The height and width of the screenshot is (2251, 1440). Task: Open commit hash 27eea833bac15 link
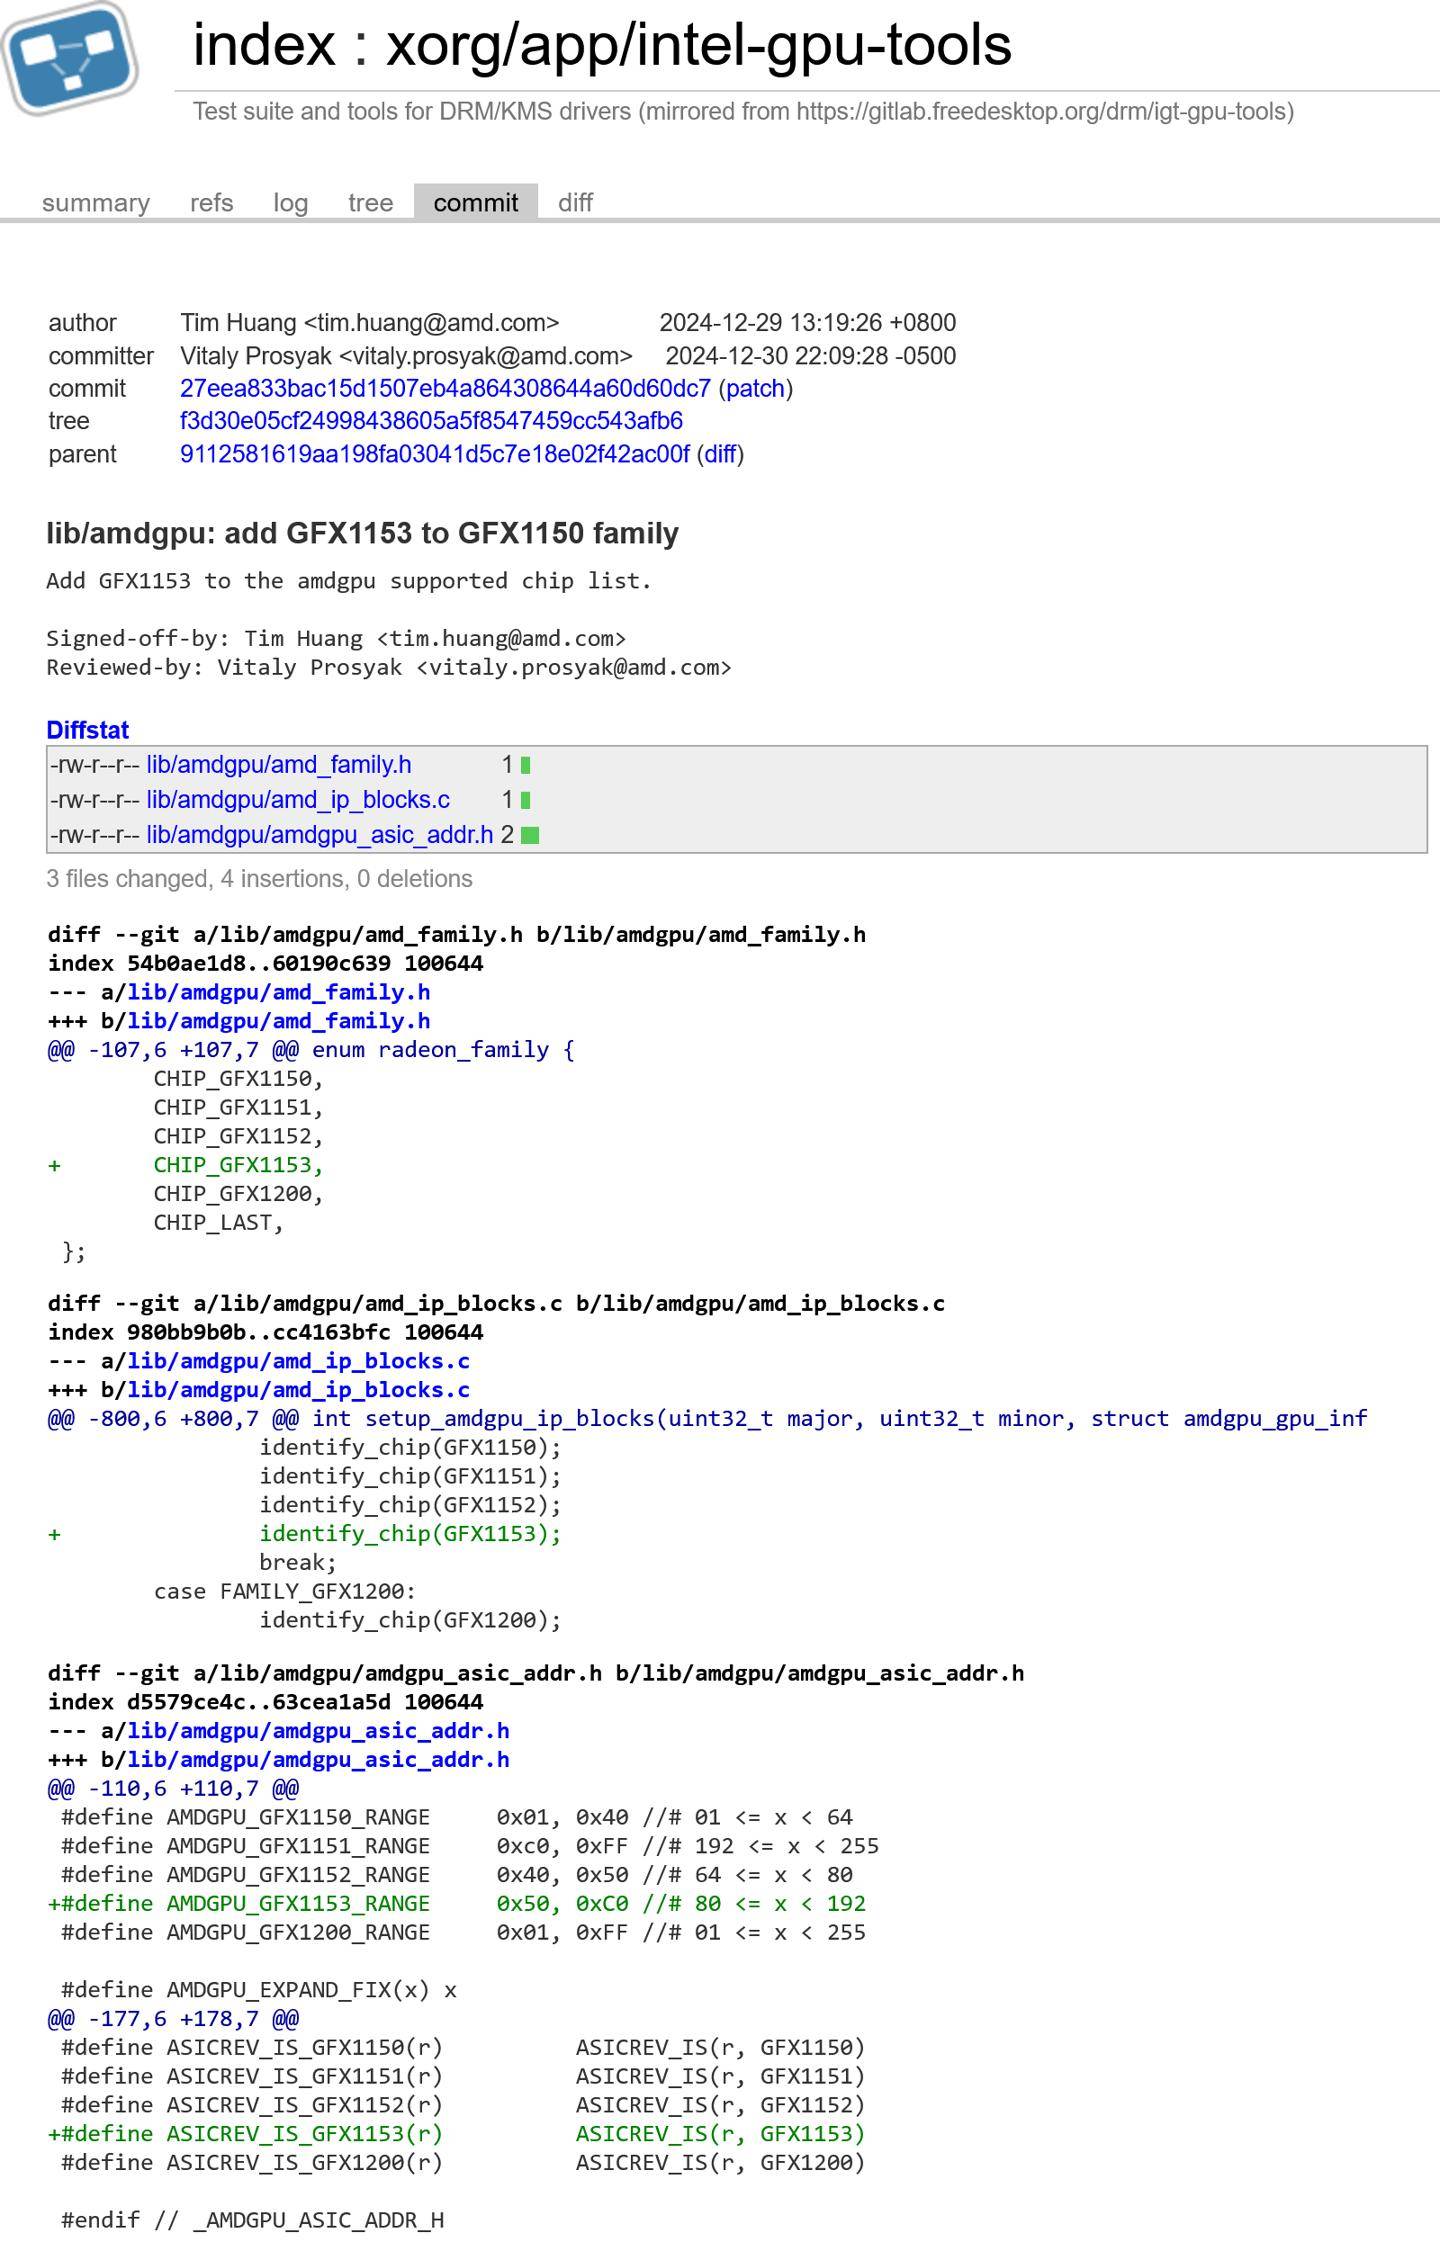445,388
